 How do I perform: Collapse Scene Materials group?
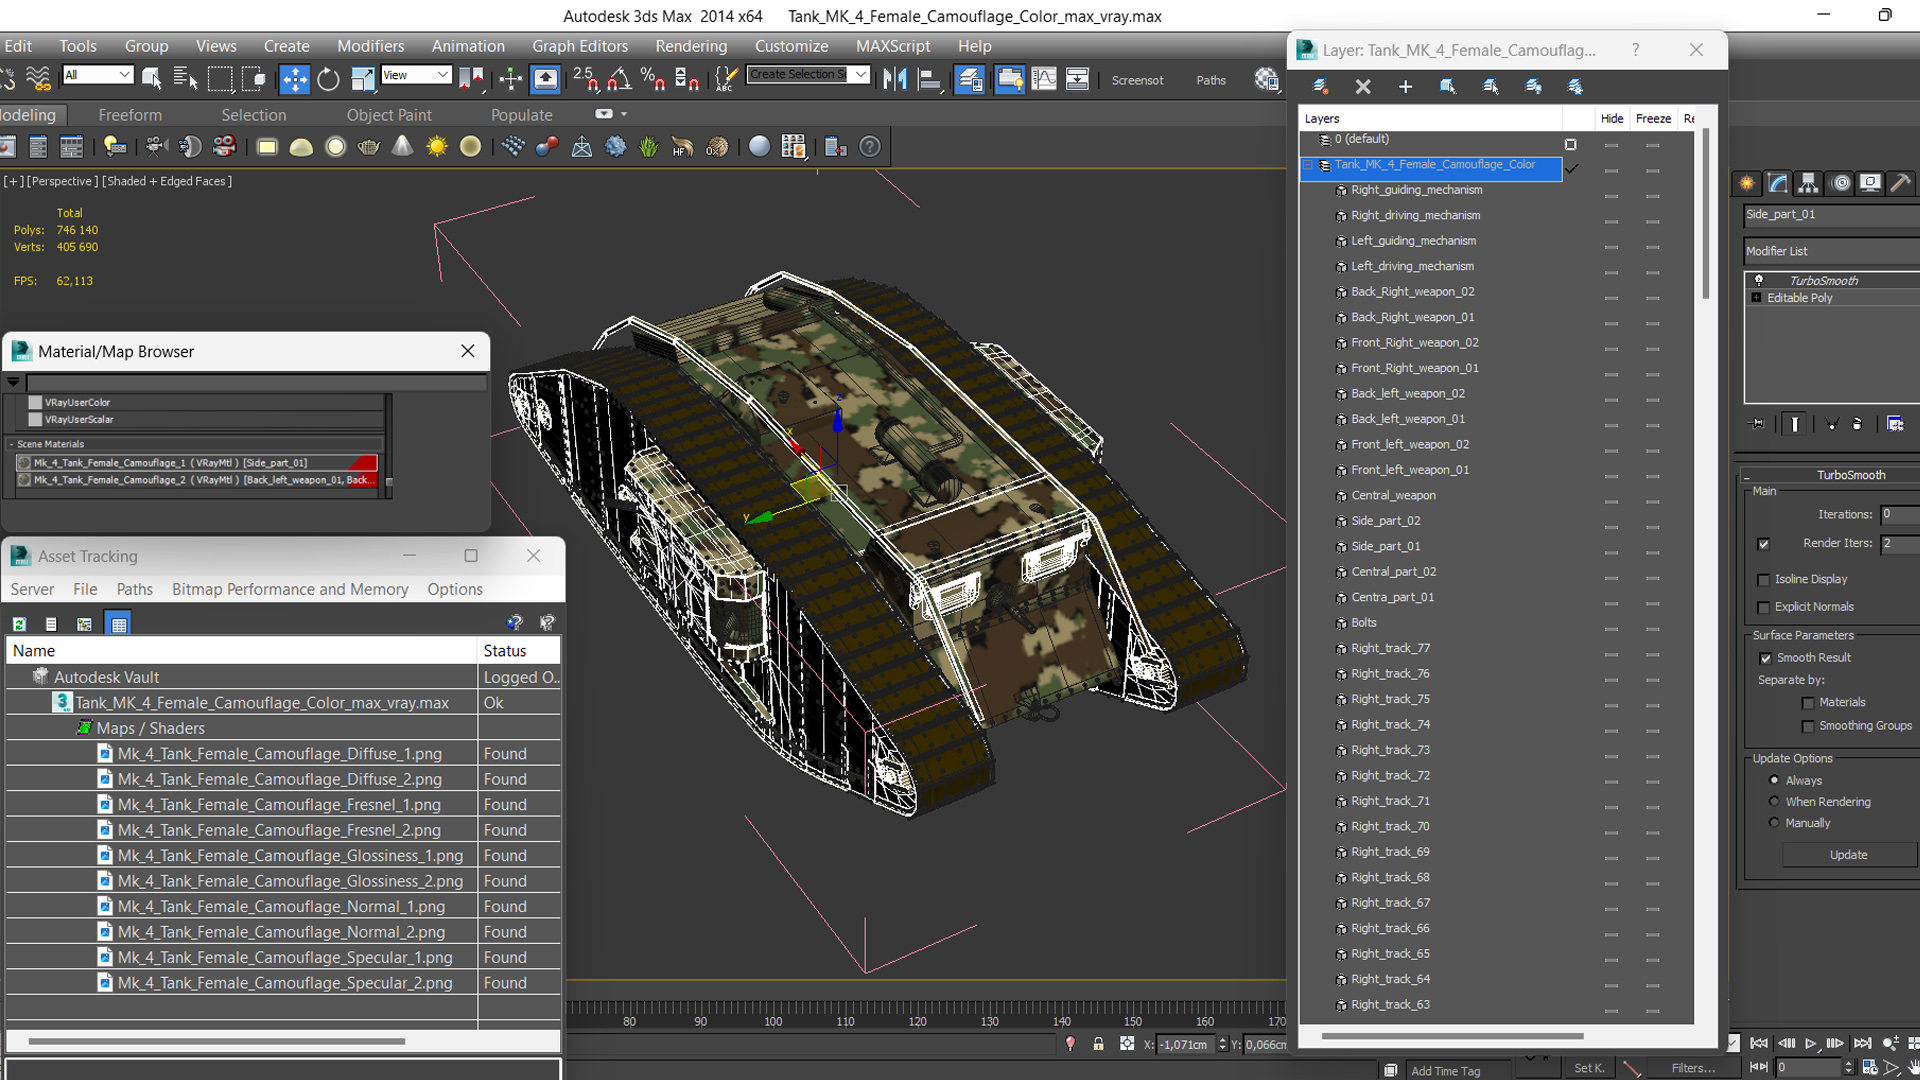11,444
